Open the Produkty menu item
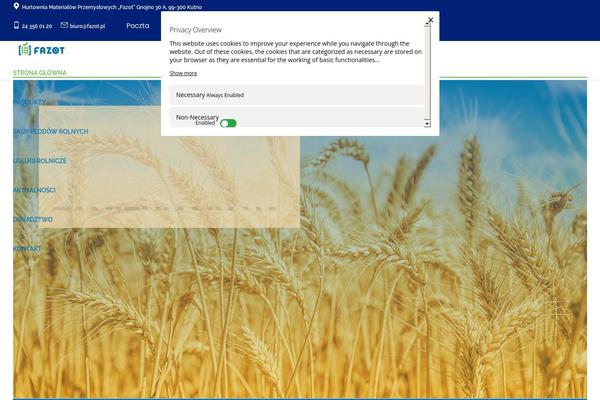This screenshot has width=600, height=400. tap(29, 102)
